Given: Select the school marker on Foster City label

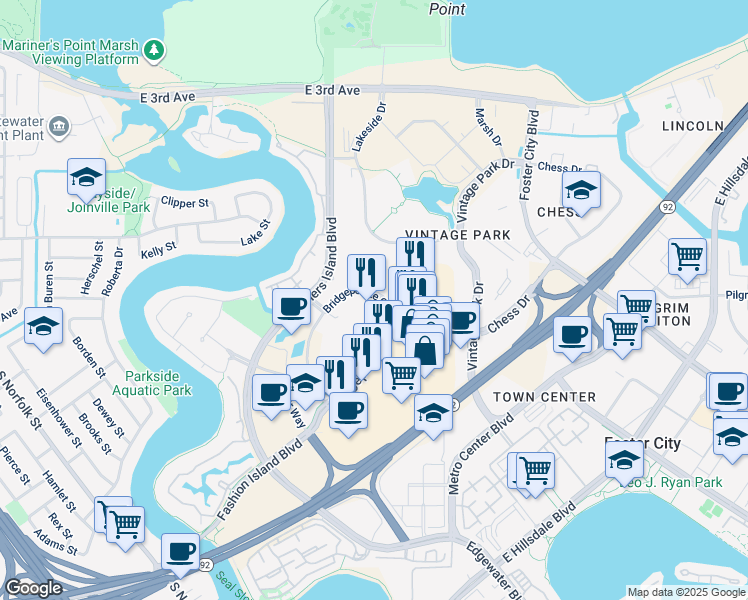Looking at the screenshot, I should tap(624, 462).
